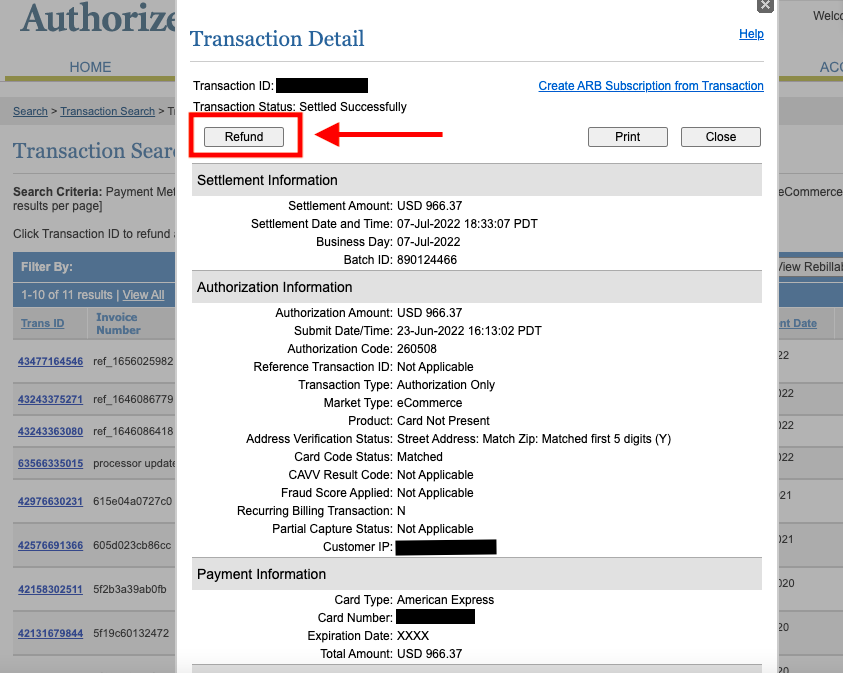Click Create ARB Subscription from Transaction
The image size is (843, 673).
tap(650, 86)
